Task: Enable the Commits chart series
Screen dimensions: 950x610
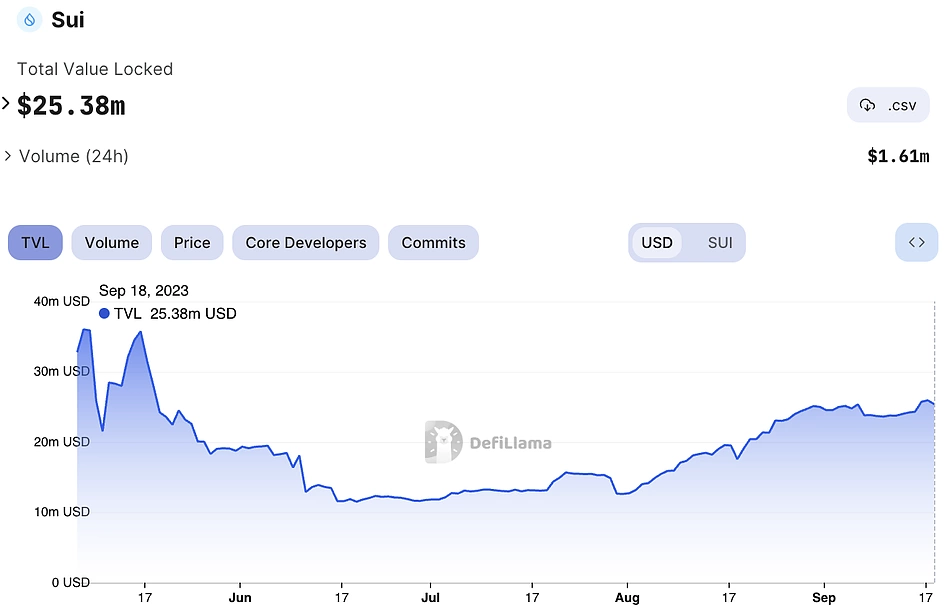Action: point(433,242)
